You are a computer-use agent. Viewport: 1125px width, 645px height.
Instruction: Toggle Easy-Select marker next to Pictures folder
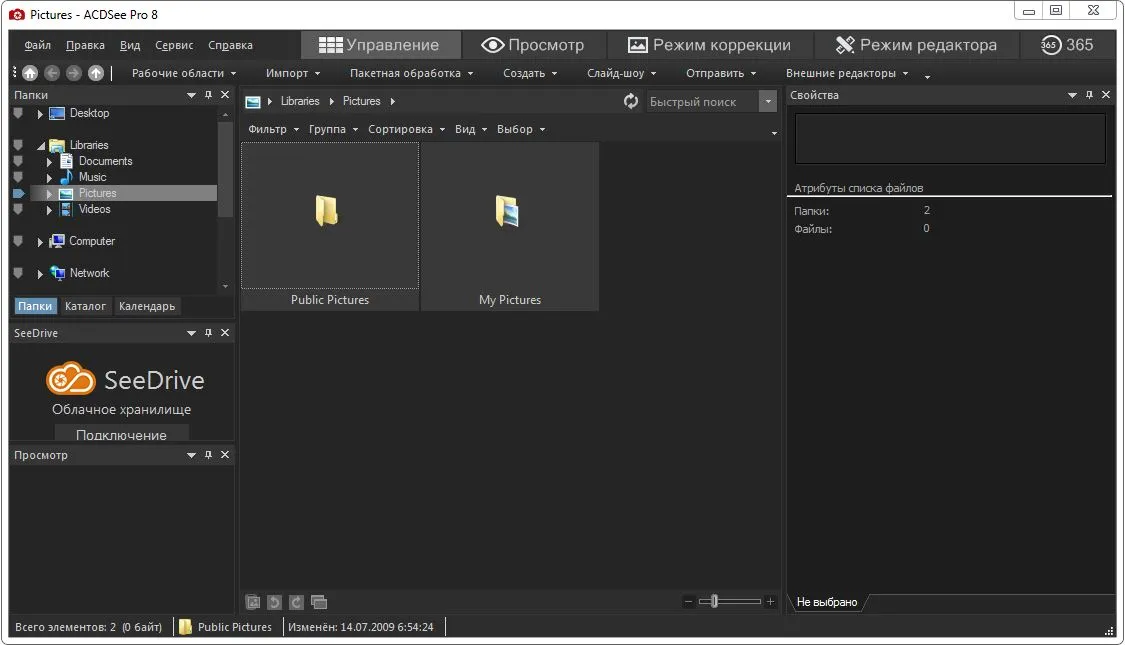pyautogui.click(x=19, y=193)
